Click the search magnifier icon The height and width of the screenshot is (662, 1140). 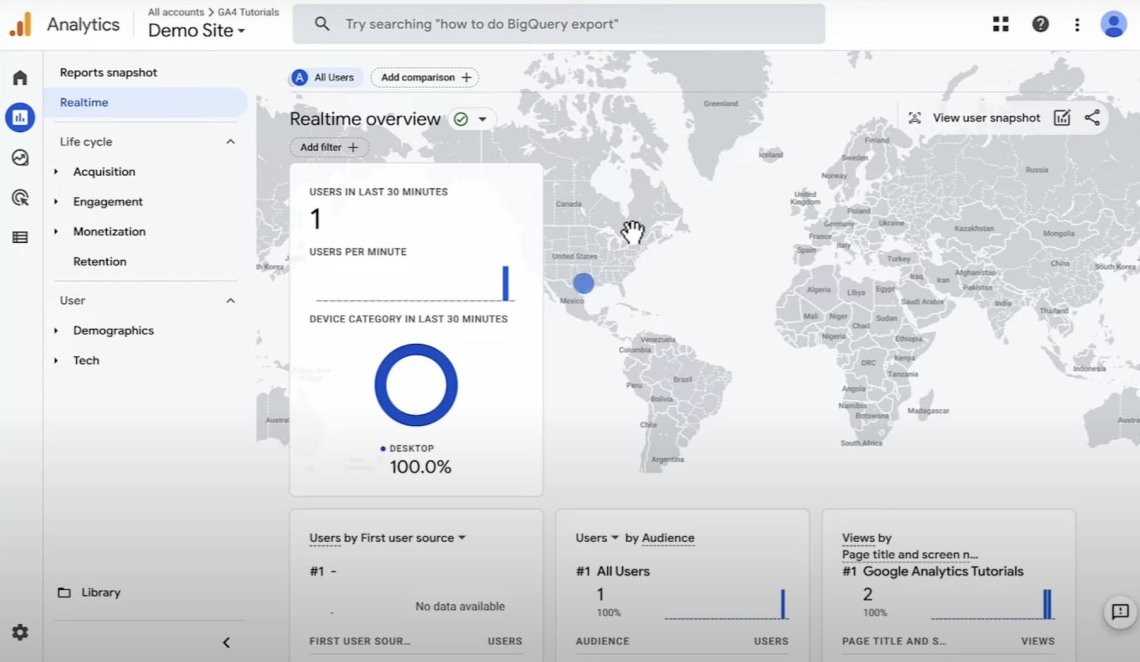click(x=322, y=24)
